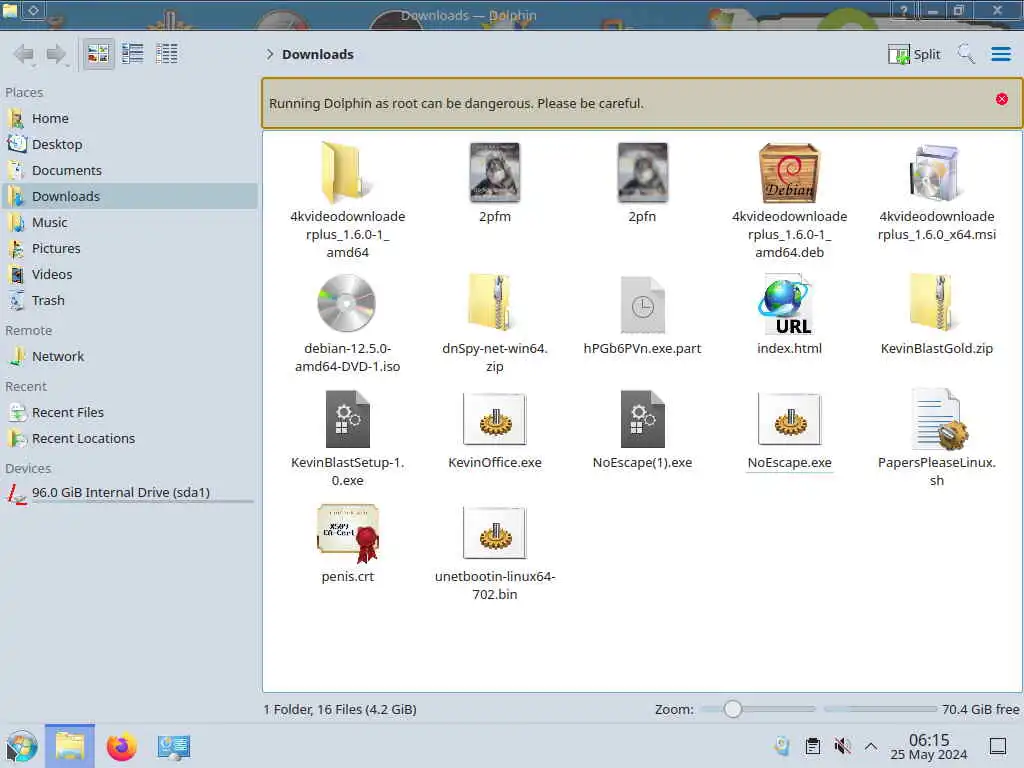Open the clipboard tray icon
This screenshot has width=1024, height=768.
coord(812,746)
